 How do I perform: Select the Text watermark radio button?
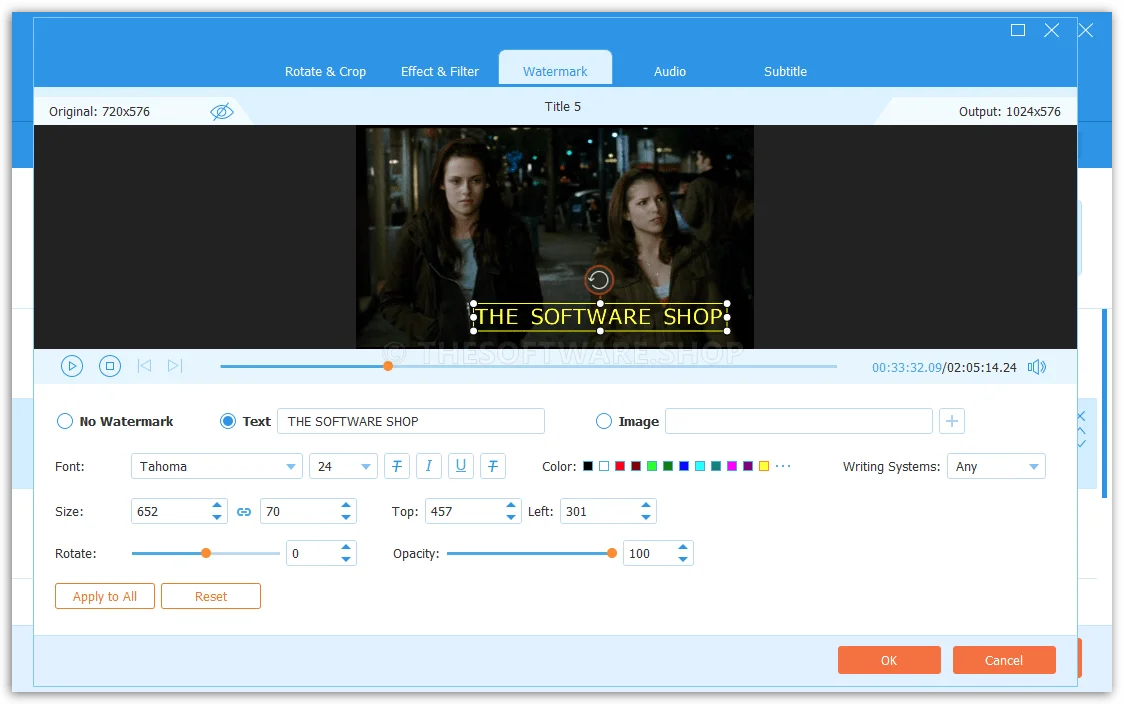pyautogui.click(x=227, y=422)
